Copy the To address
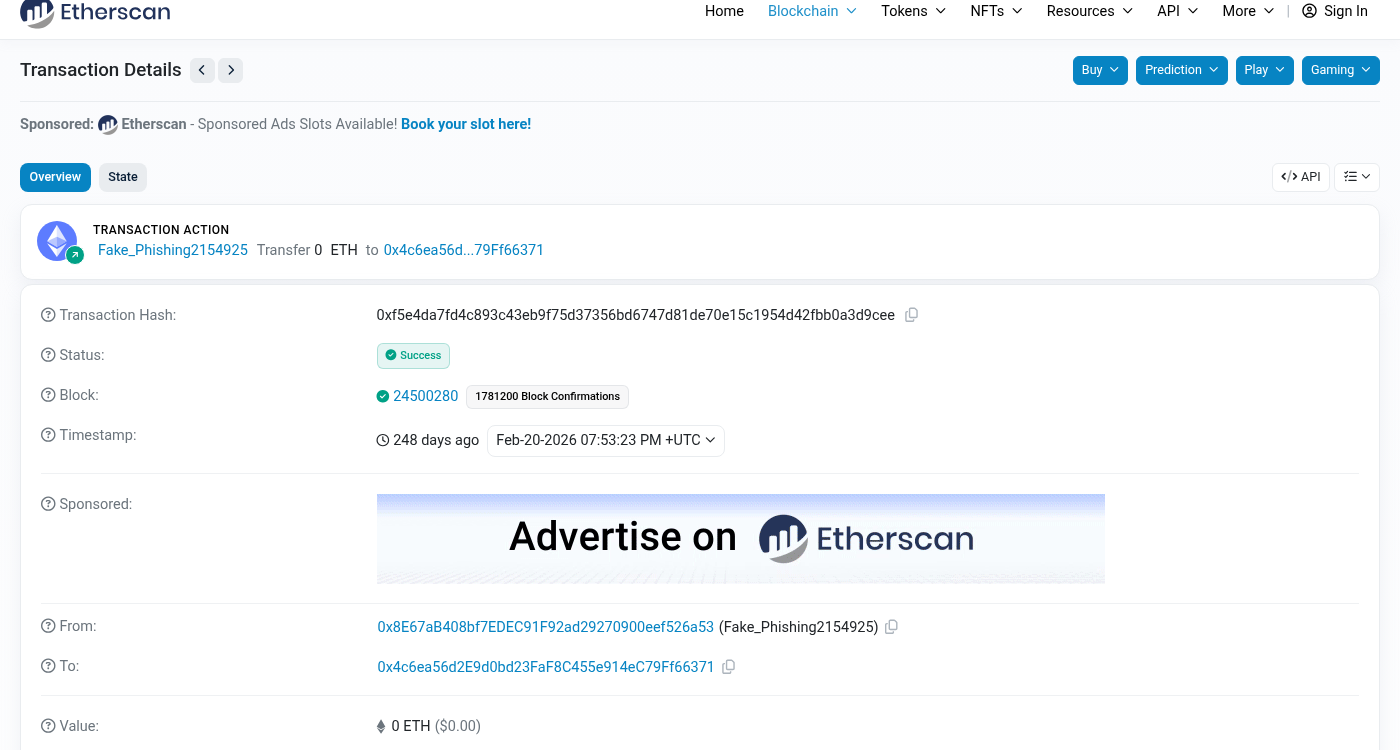Image resolution: width=1400 pixels, height=750 pixels. 728,667
